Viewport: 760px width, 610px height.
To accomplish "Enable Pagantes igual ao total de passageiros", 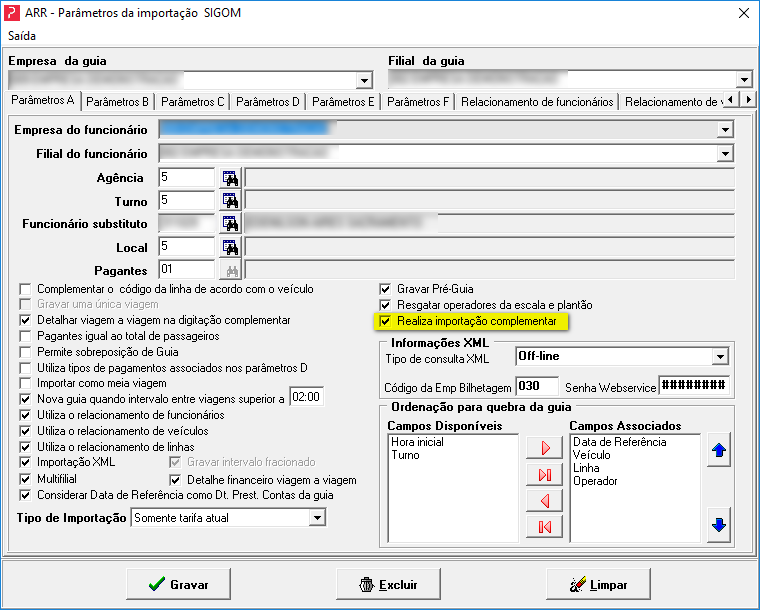I will click(x=25, y=336).
